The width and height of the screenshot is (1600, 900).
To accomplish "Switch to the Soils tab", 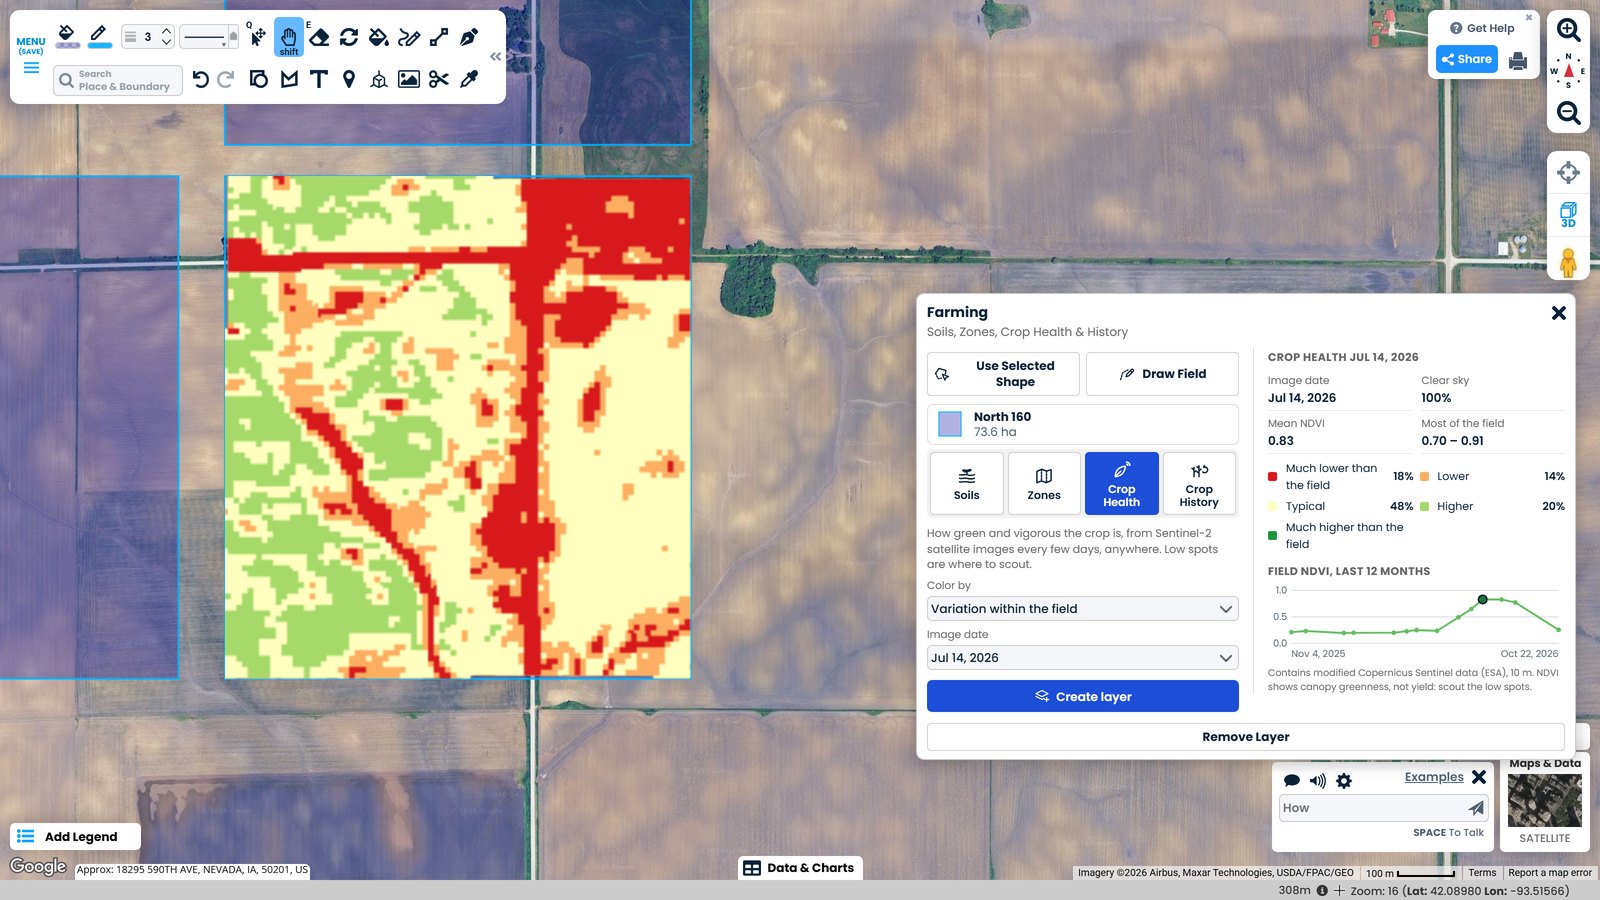I will coord(966,483).
